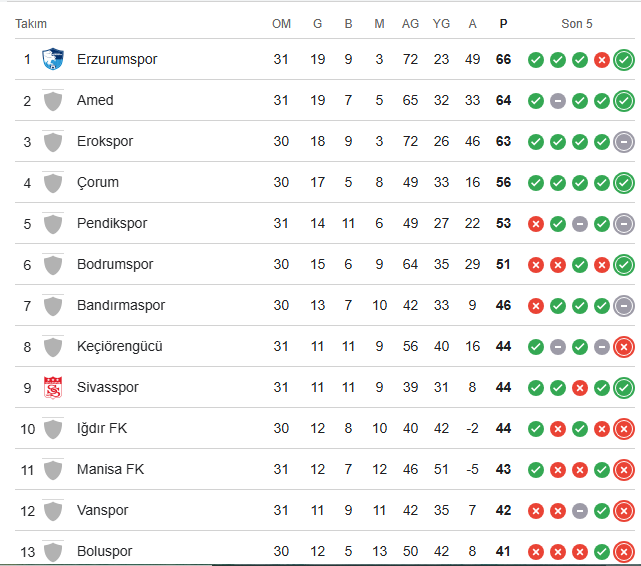Open the Erzurumspor team link
This screenshot has height=566, width=641.
coord(117,60)
